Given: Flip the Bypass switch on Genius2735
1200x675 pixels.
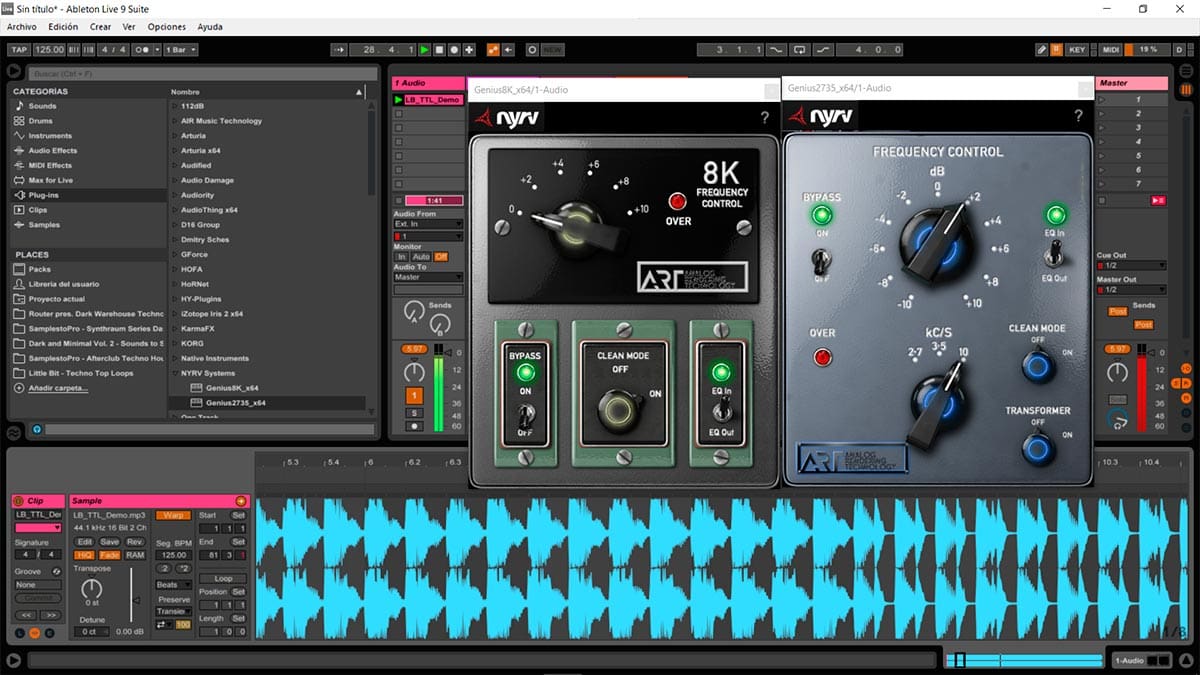Looking at the screenshot, I should pos(822,262).
